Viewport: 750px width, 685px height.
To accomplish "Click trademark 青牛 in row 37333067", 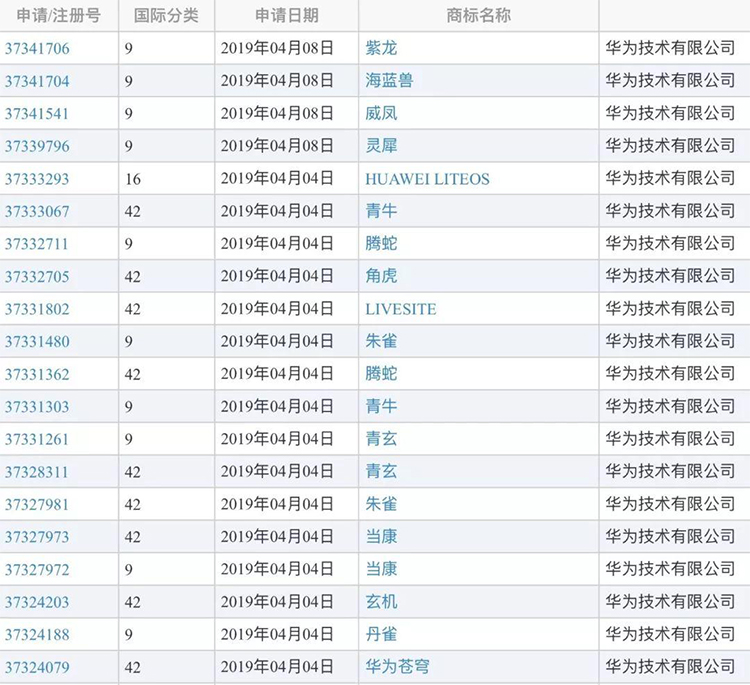I will 381,210.
